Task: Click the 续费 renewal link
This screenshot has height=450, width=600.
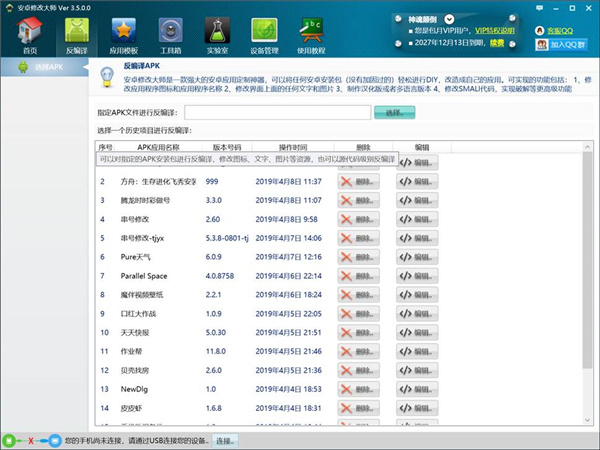Action: click(495, 44)
